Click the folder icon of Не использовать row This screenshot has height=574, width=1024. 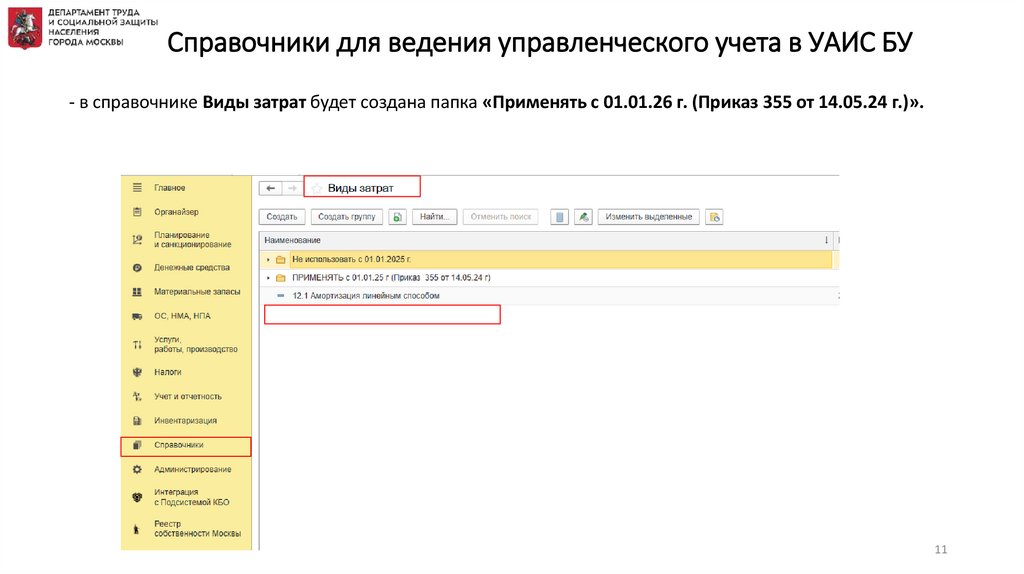coord(281,259)
